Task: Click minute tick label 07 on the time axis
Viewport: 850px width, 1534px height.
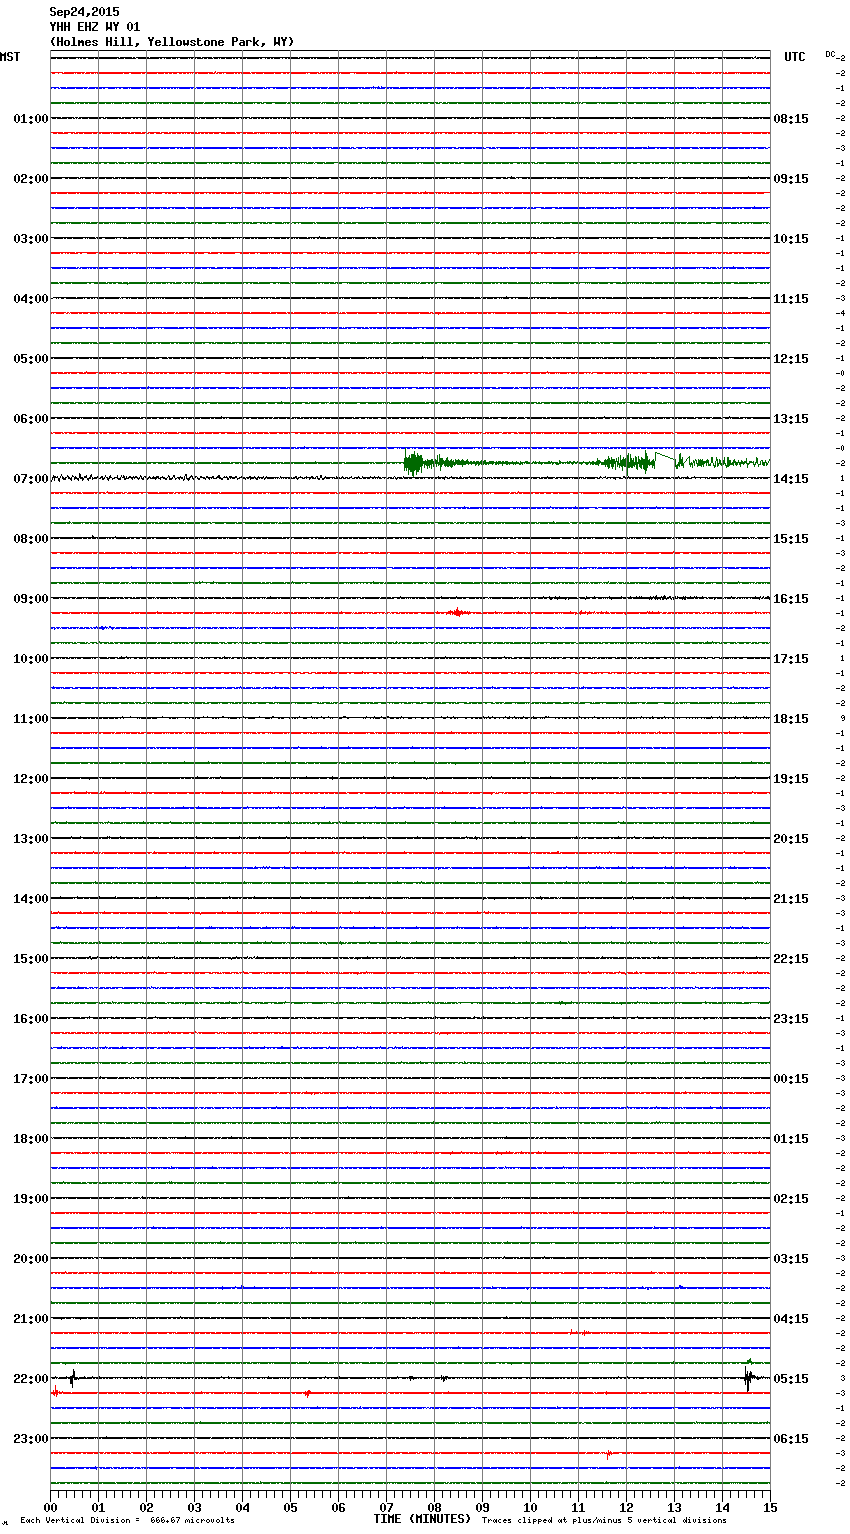Action: point(386,1507)
